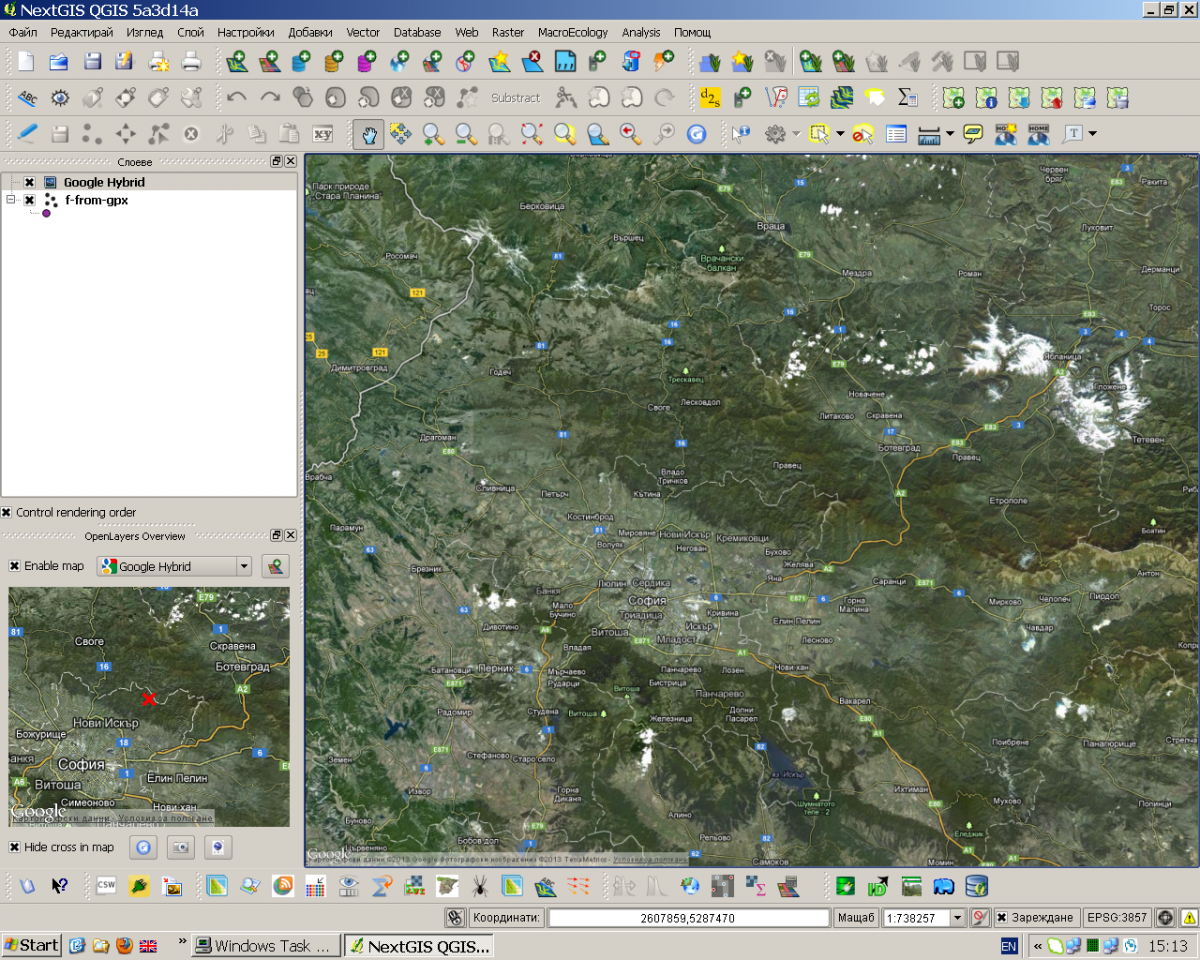Click the What's This help cursor icon

tap(60, 886)
